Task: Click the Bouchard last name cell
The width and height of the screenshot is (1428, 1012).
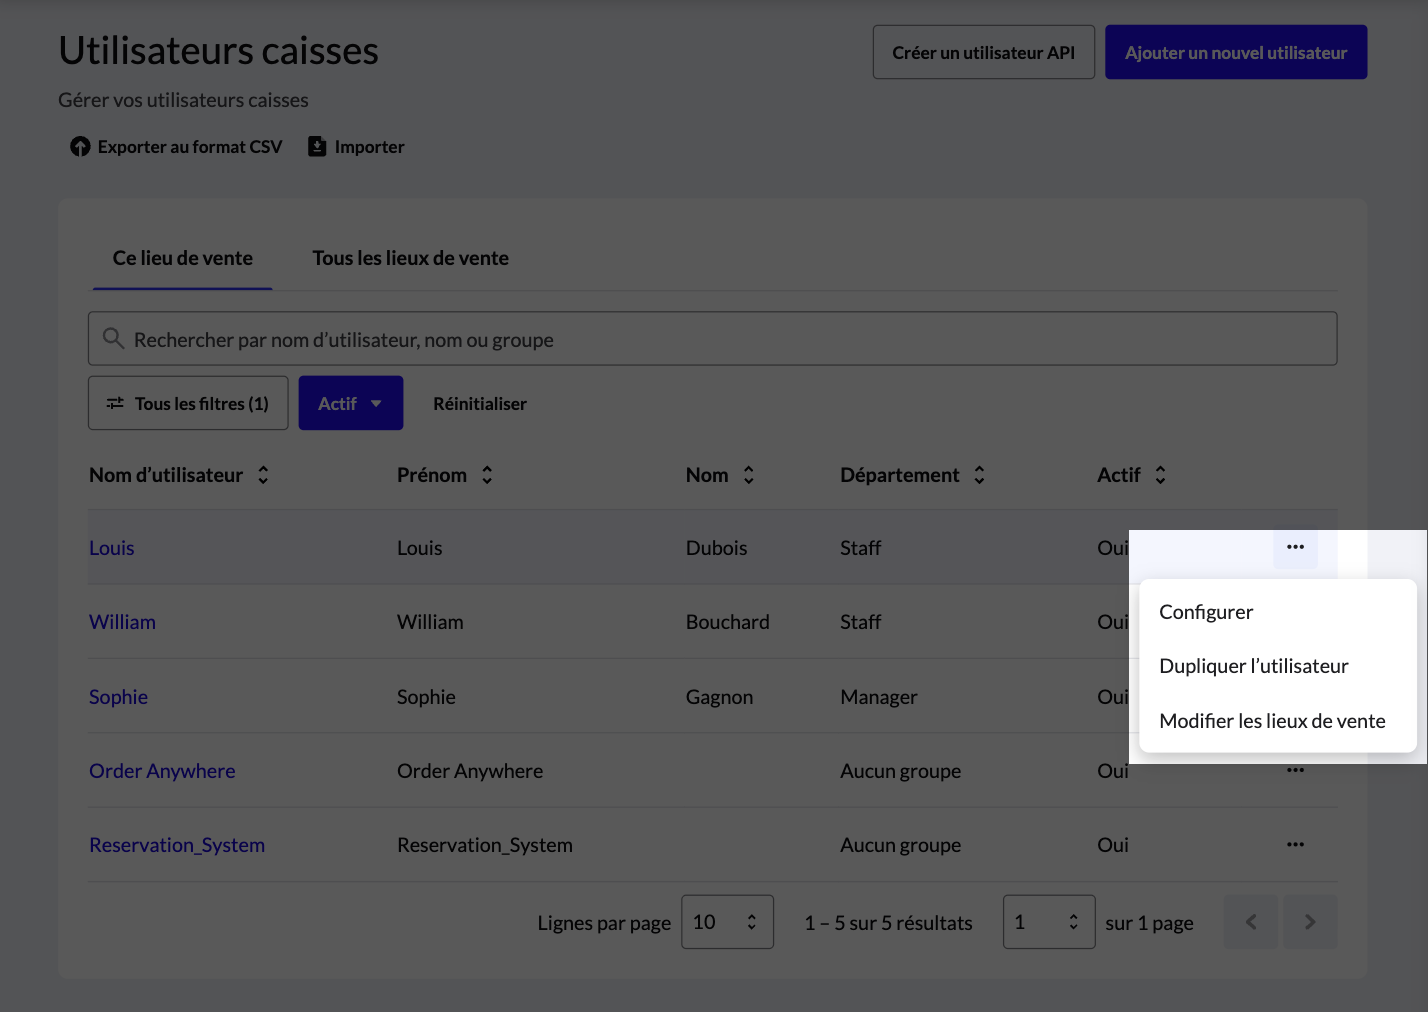Action: click(728, 622)
